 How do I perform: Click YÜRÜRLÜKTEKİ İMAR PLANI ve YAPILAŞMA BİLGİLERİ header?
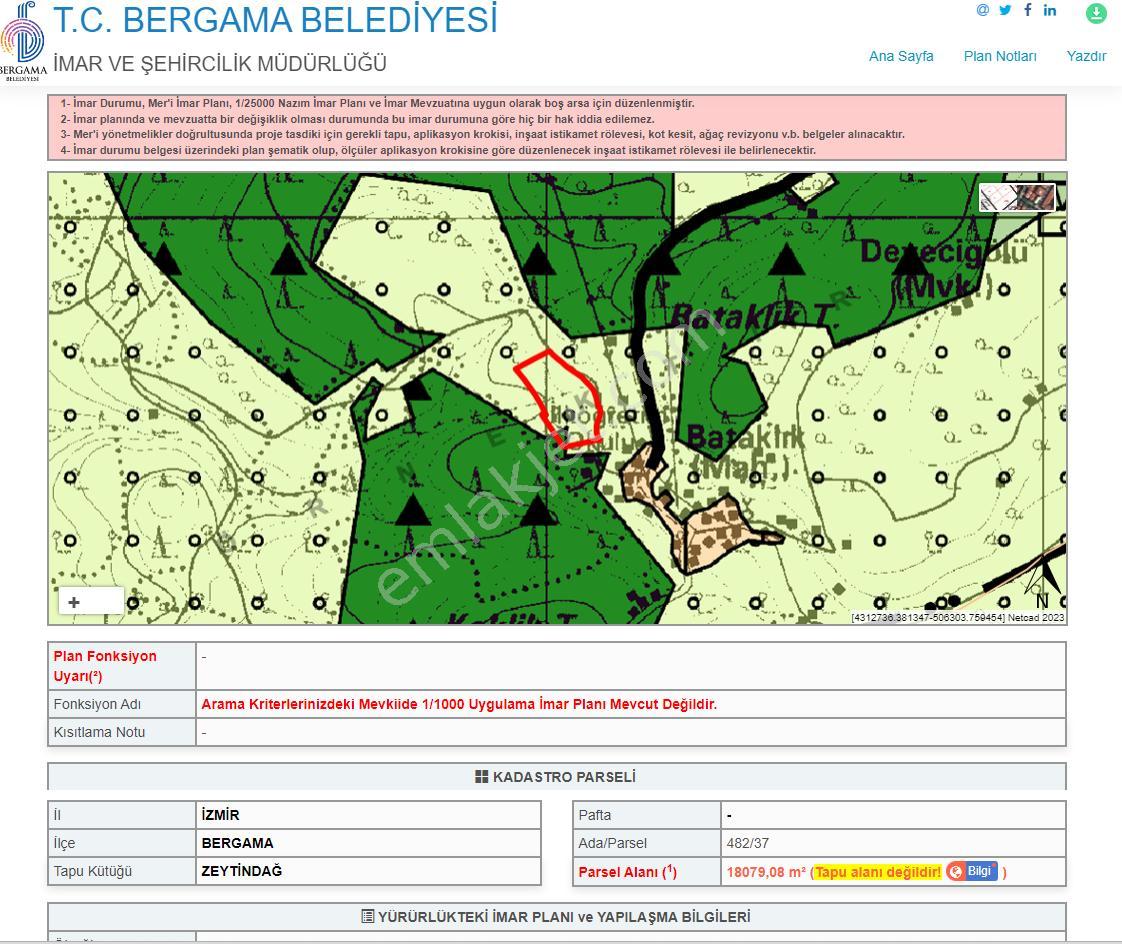point(557,917)
